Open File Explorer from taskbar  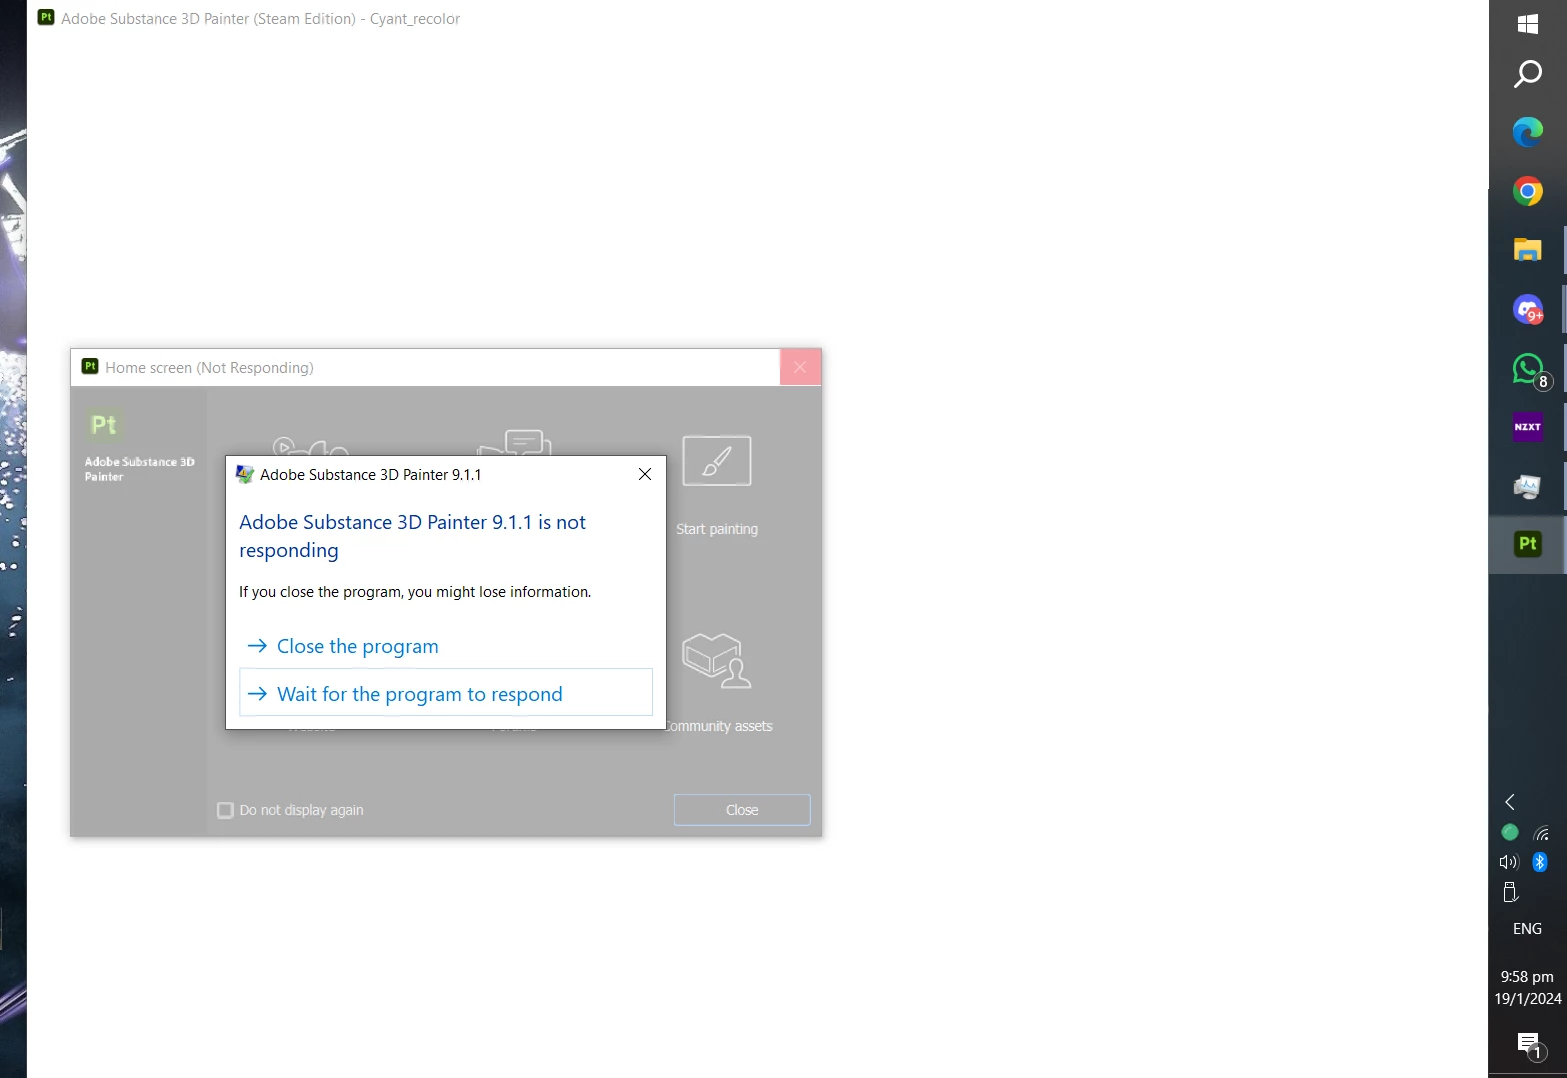coord(1527,250)
